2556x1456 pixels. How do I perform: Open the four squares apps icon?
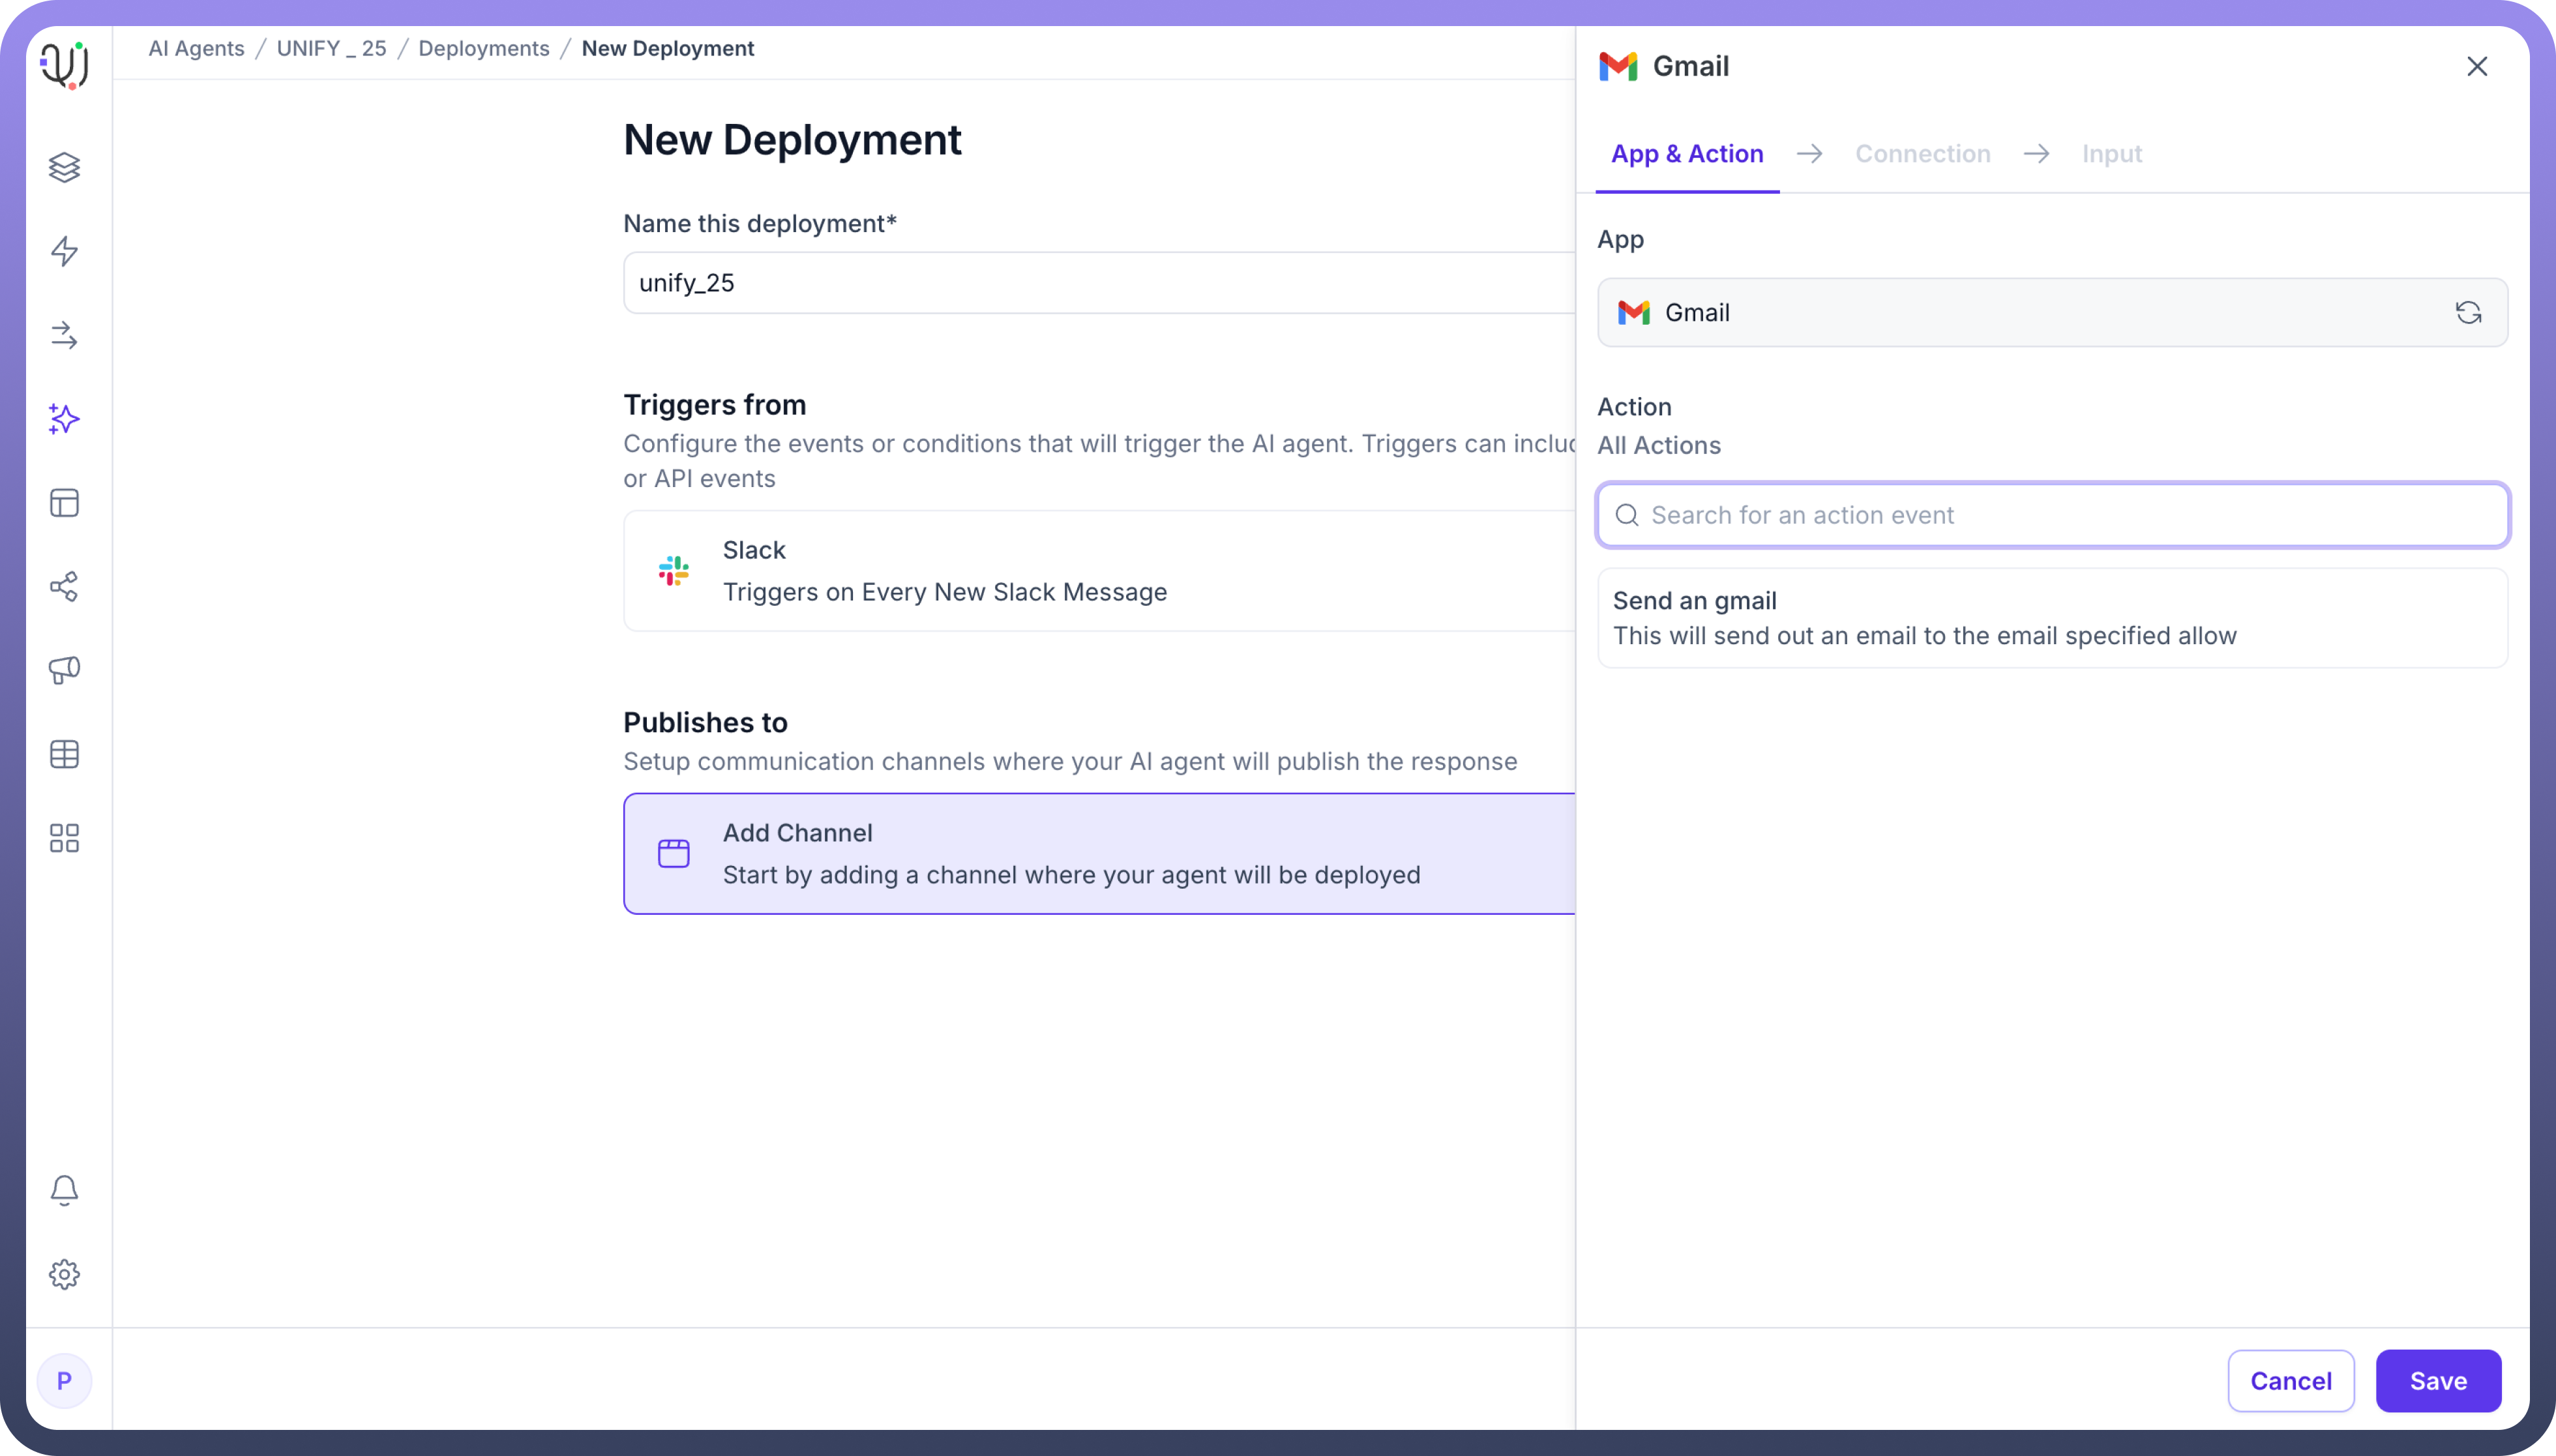64,838
